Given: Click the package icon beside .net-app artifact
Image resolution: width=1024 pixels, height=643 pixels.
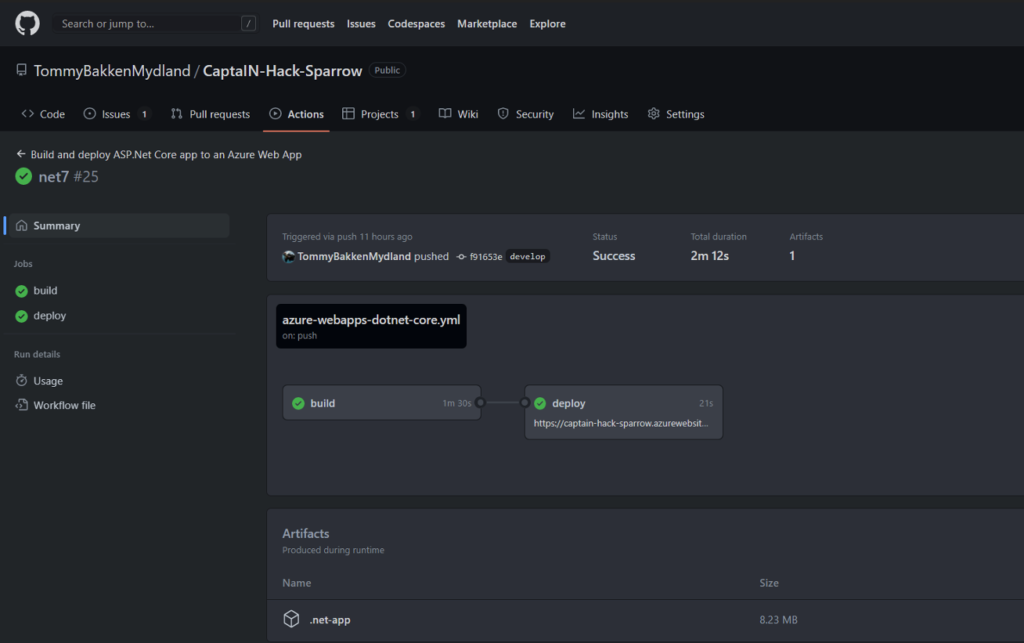Looking at the screenshot, I should [291, 619].
